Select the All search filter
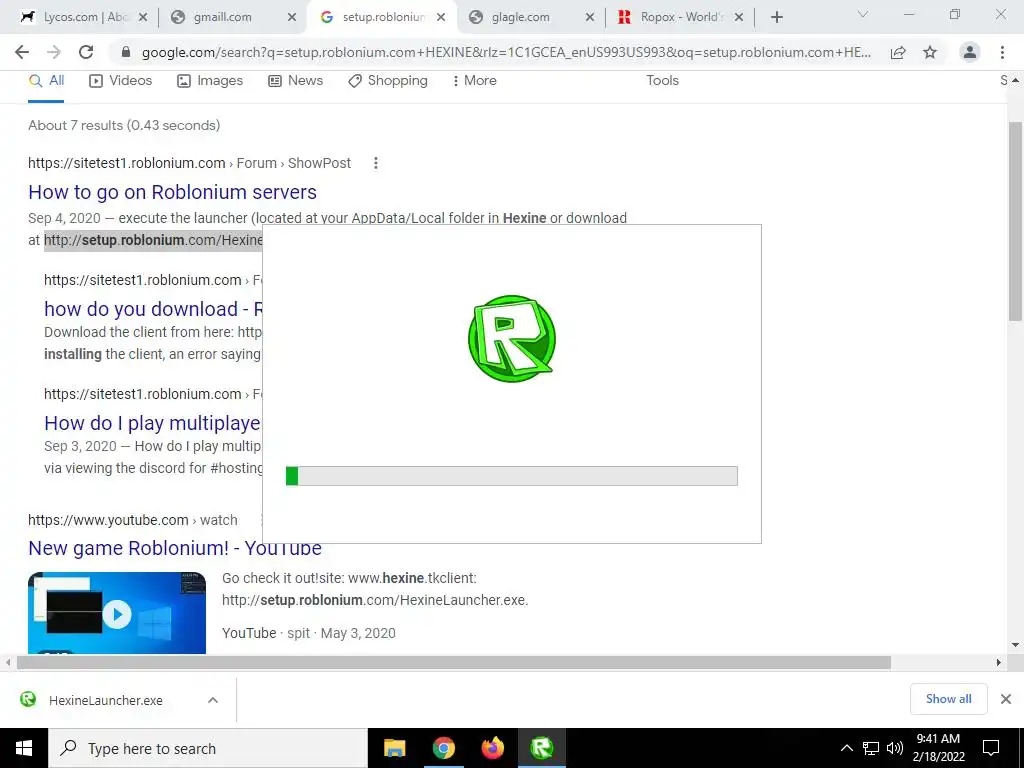Image resolution: width=1024 pixels, height=768 pixels. (x=46, y=80)
